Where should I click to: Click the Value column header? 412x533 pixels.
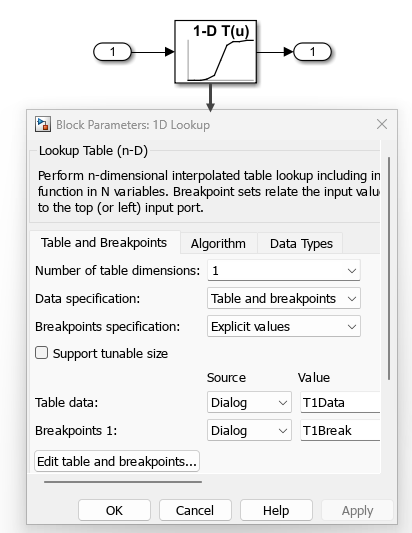[314, 378]
